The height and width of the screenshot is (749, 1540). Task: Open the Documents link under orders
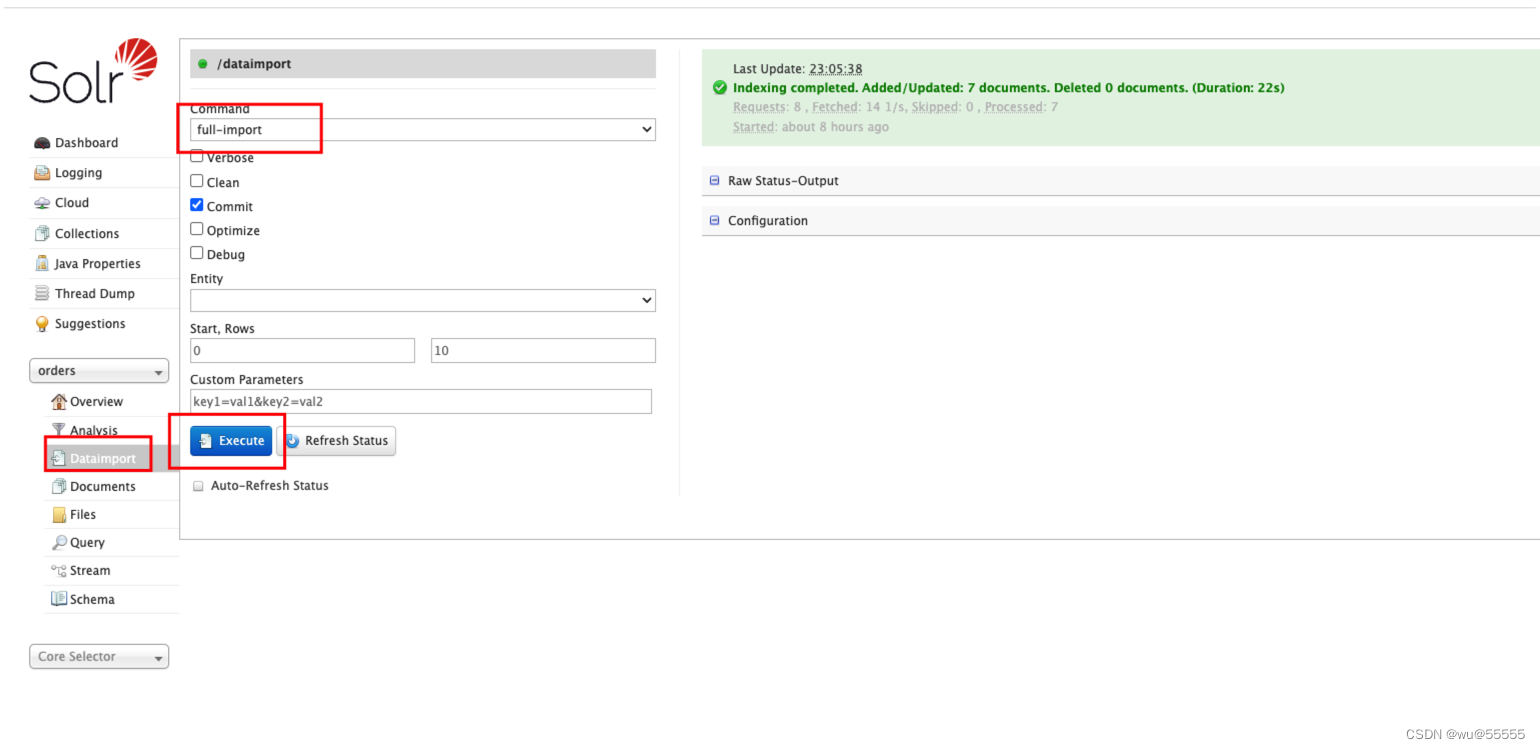tap(103, 487)
